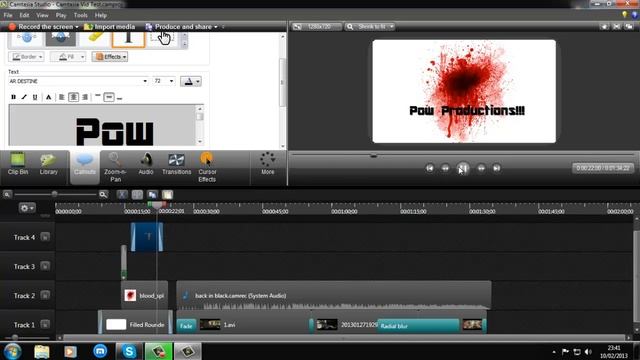640x360 pixels.
Task: Select the Radial blur transition clip
Action: click(x=418, y=326)
